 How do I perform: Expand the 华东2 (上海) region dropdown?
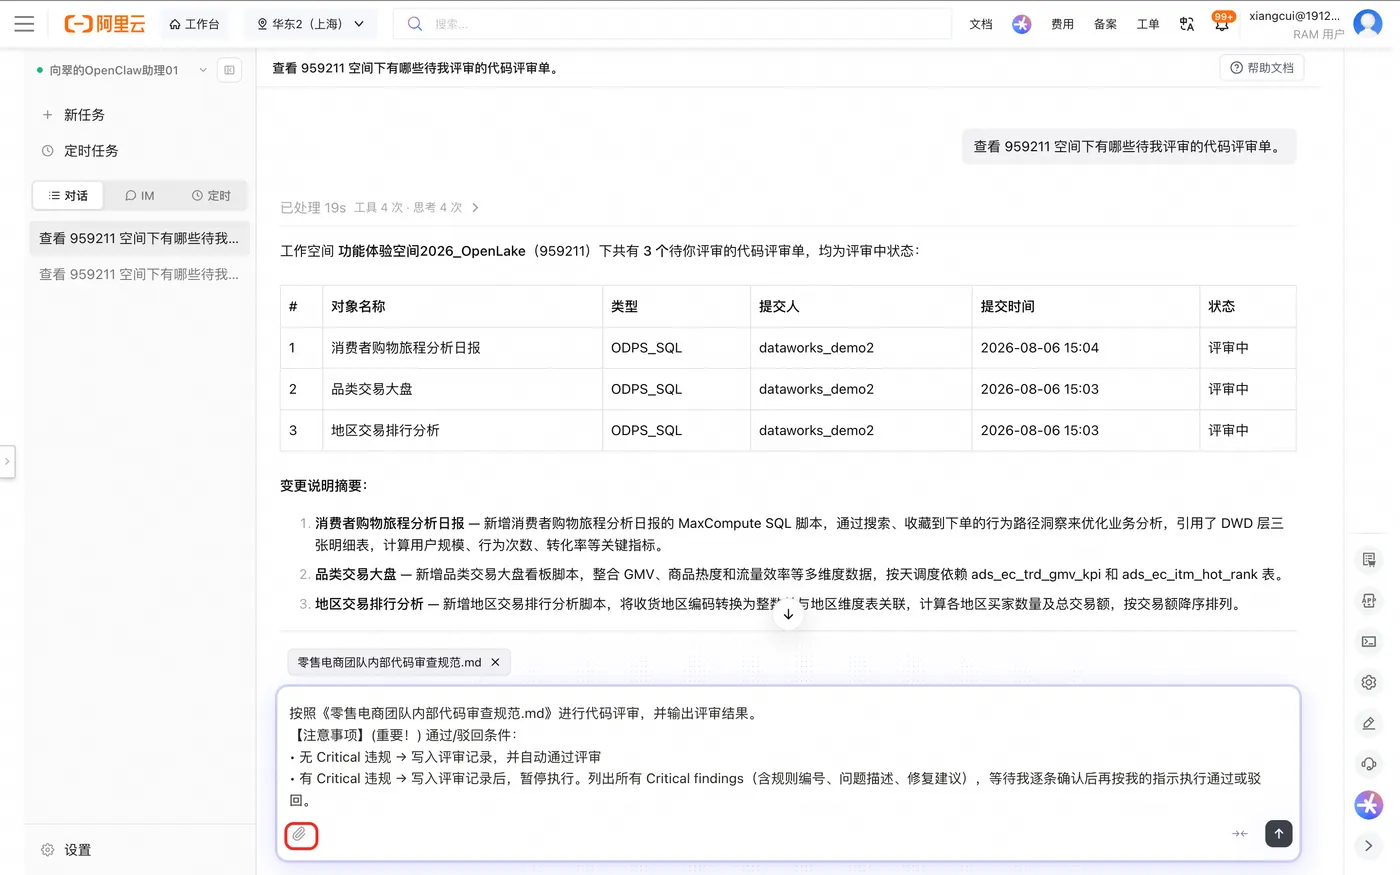click(311, 24)
